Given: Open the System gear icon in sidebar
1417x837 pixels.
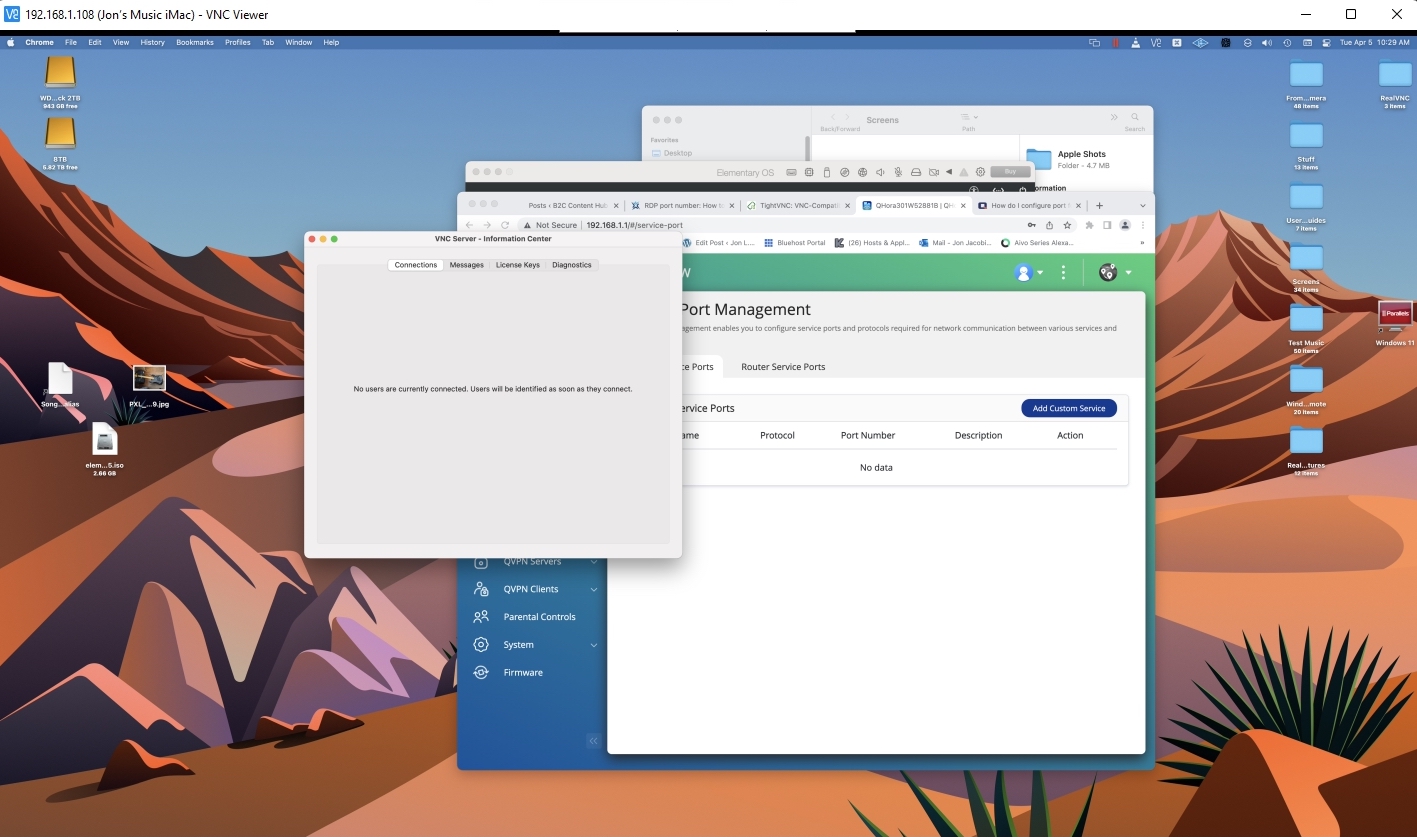Looking at the screenshot, I should 482,645.
